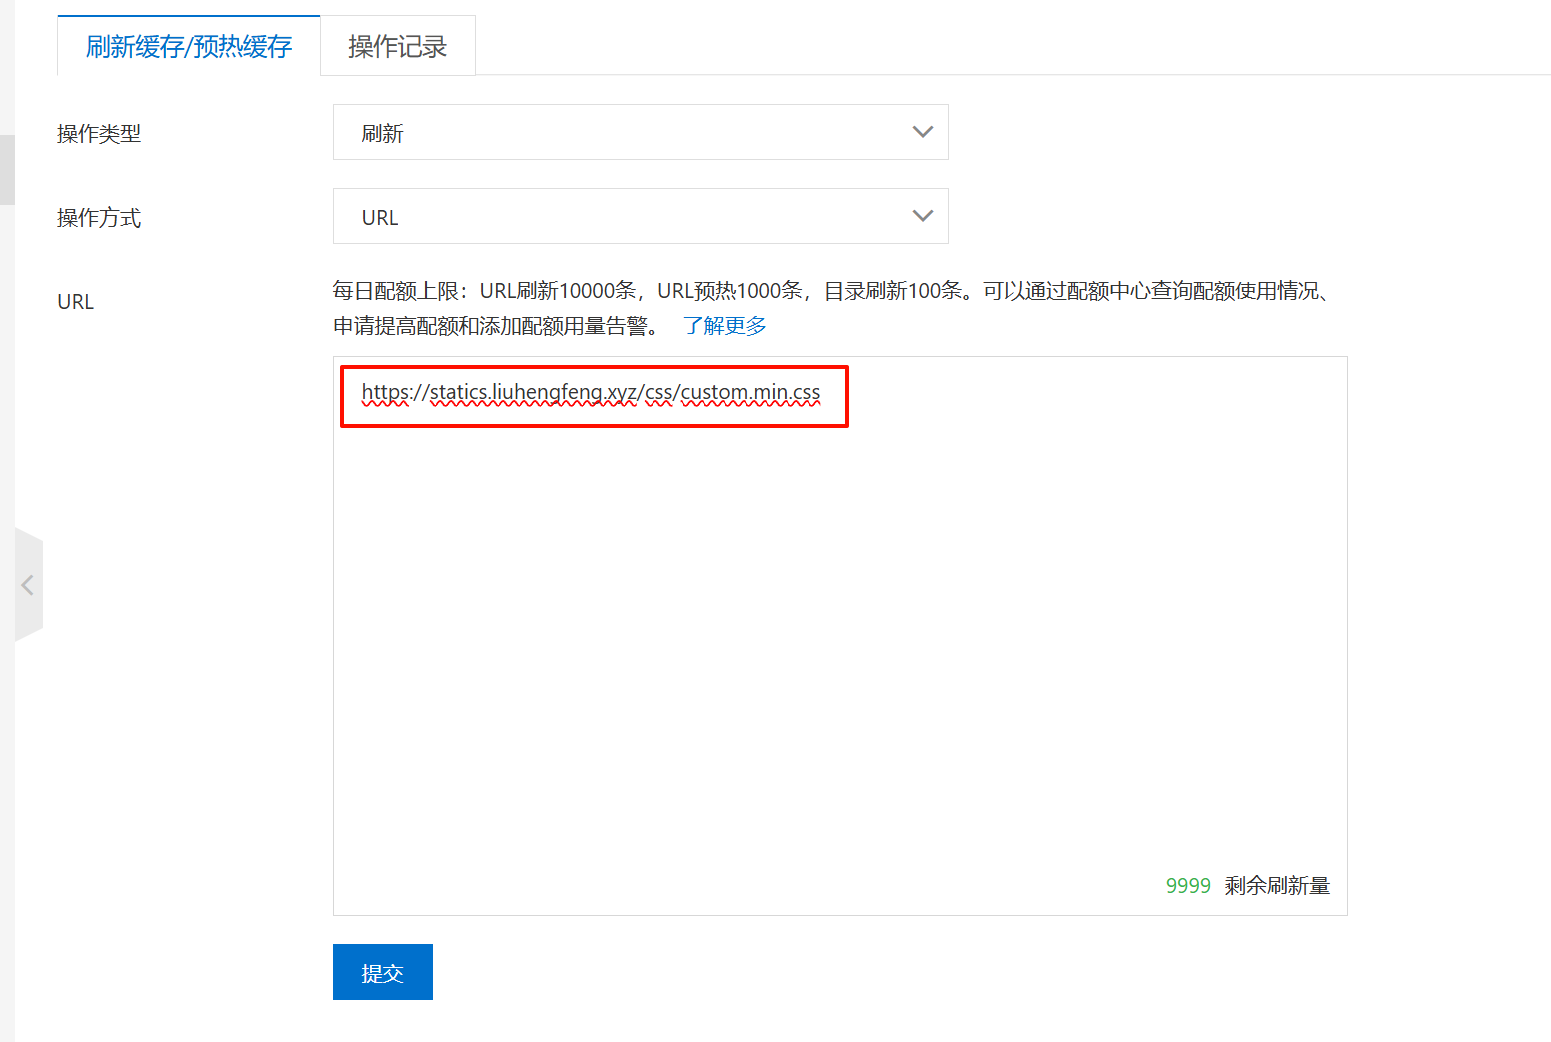Expand the 操作类型 dropdown chevron
The height and width of the screenshot is (1042, 1551).
point(921,131)
